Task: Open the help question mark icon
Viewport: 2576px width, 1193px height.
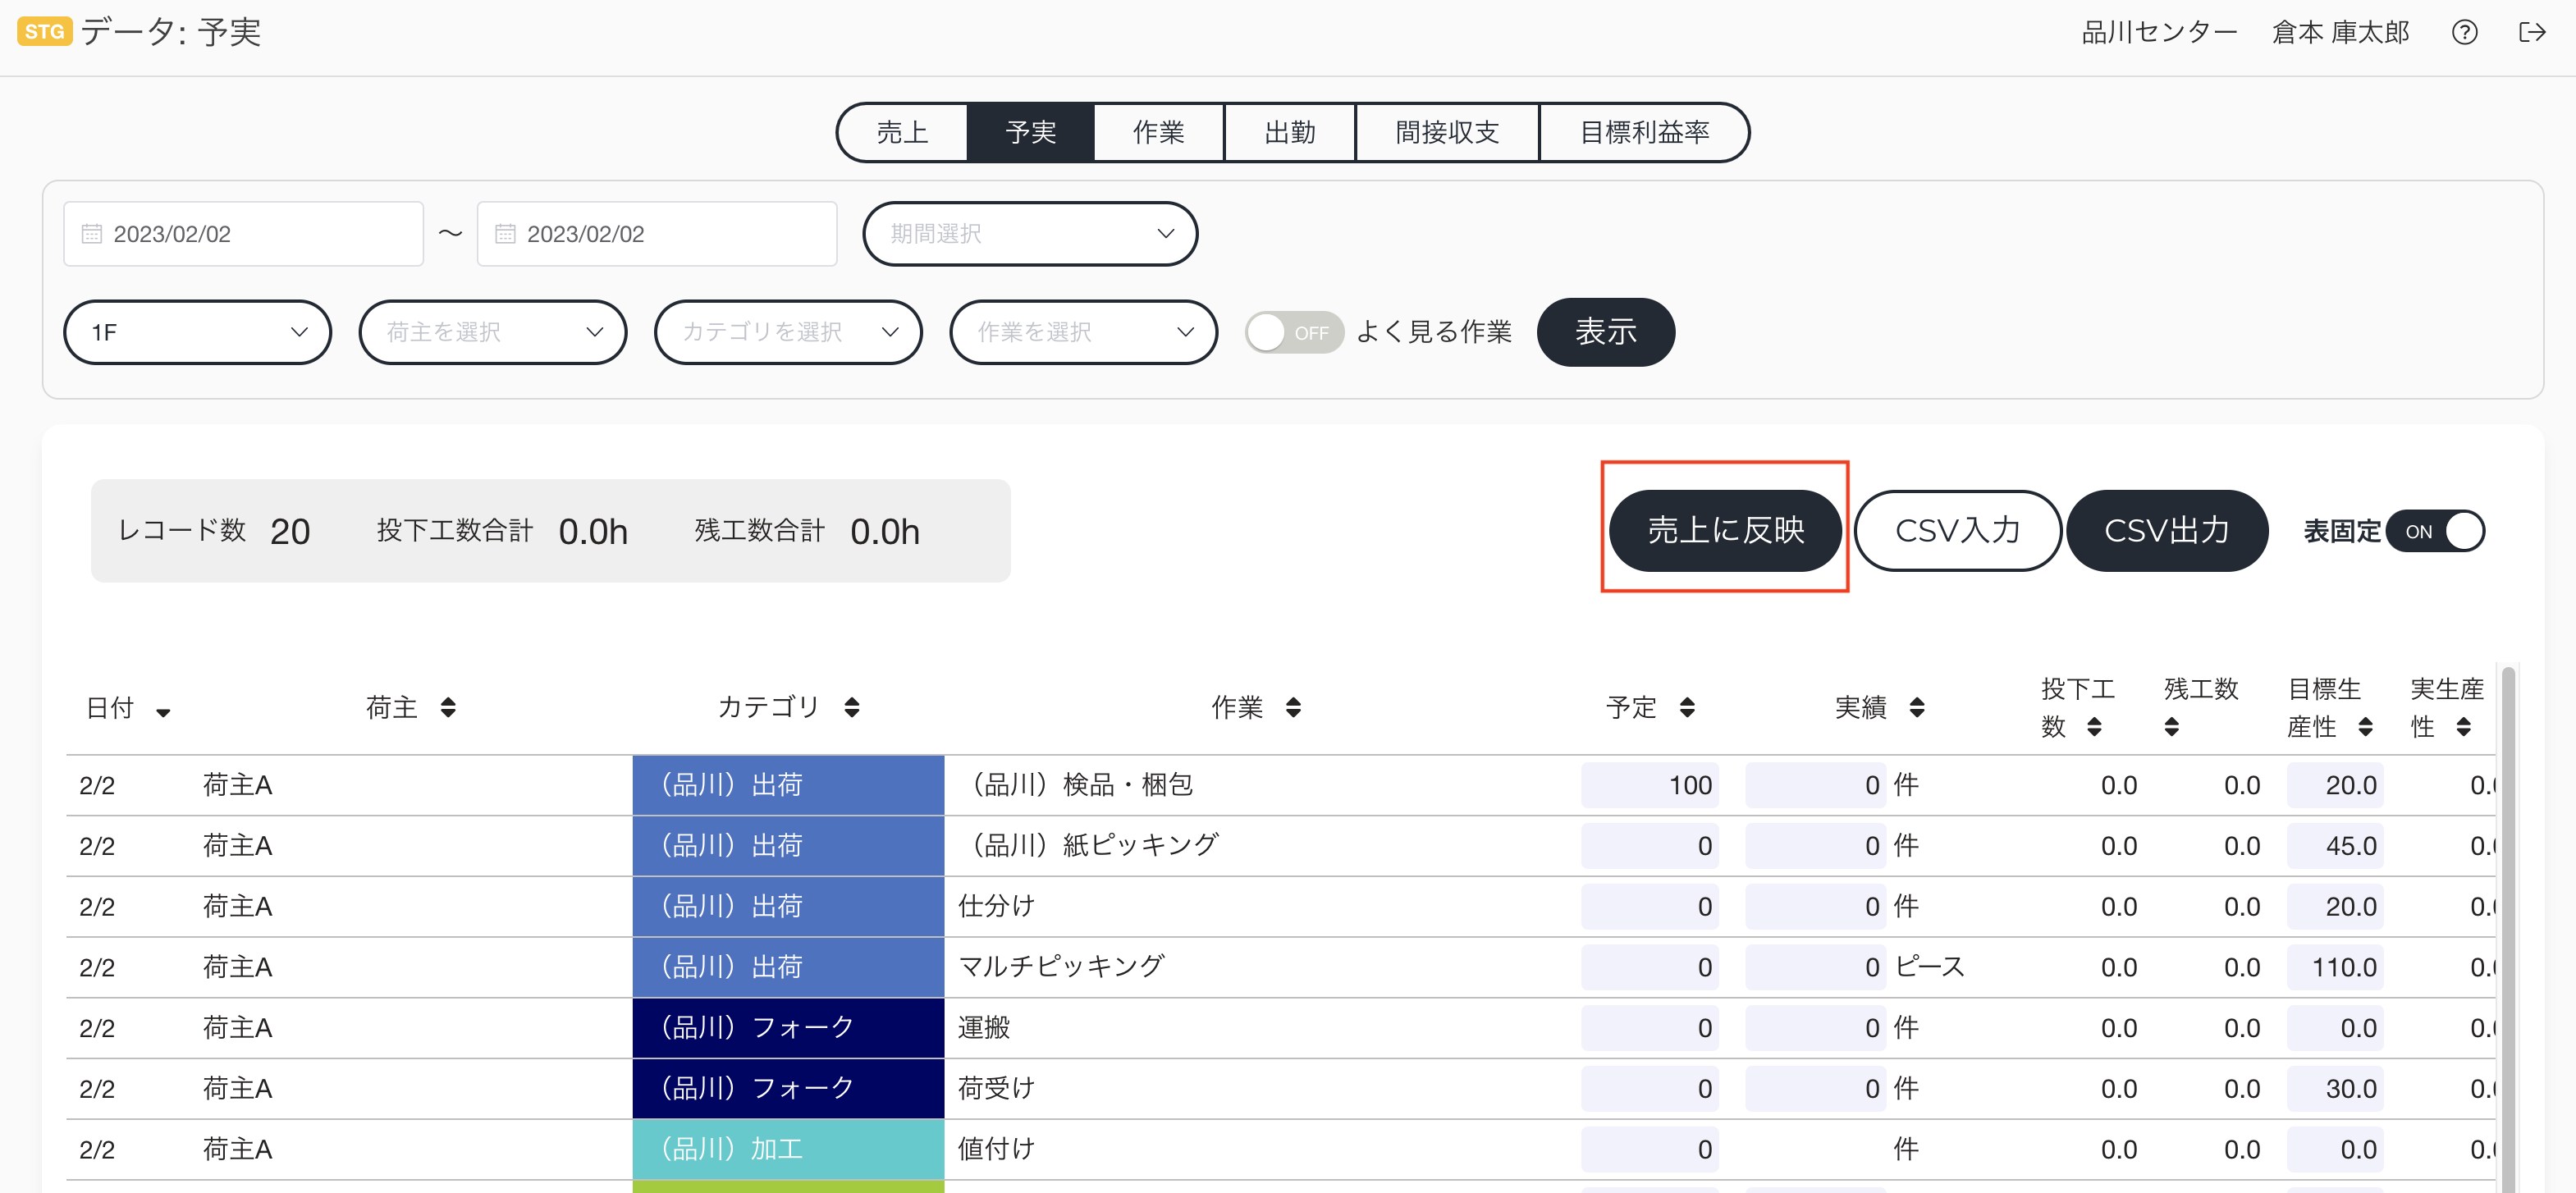Action: 2464,33
